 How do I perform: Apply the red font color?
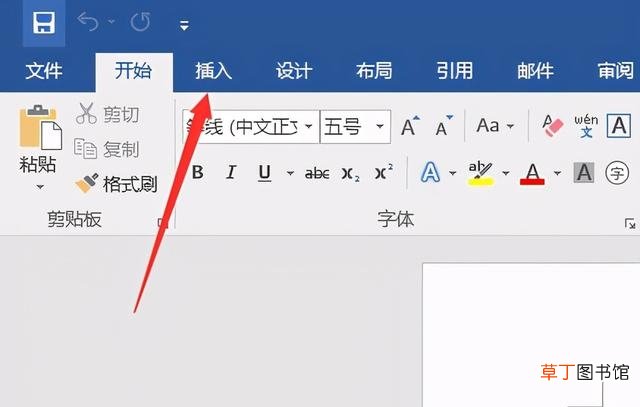point(532,173)
